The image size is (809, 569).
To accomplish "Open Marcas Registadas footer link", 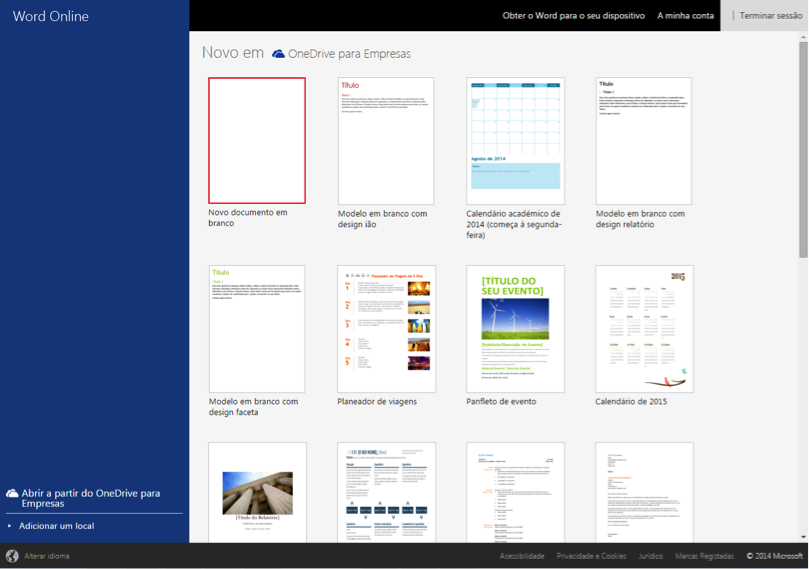I will click(704, 556).
